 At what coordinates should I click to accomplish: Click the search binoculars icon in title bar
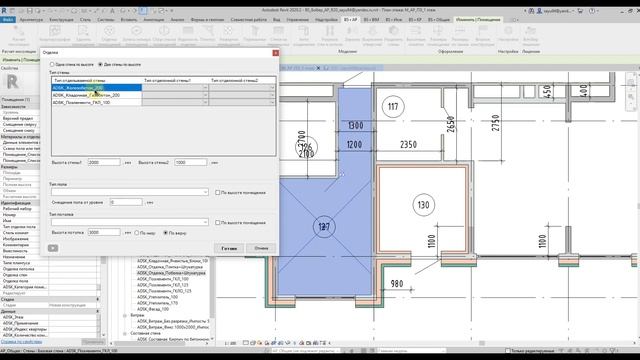[x=531, y=11]
